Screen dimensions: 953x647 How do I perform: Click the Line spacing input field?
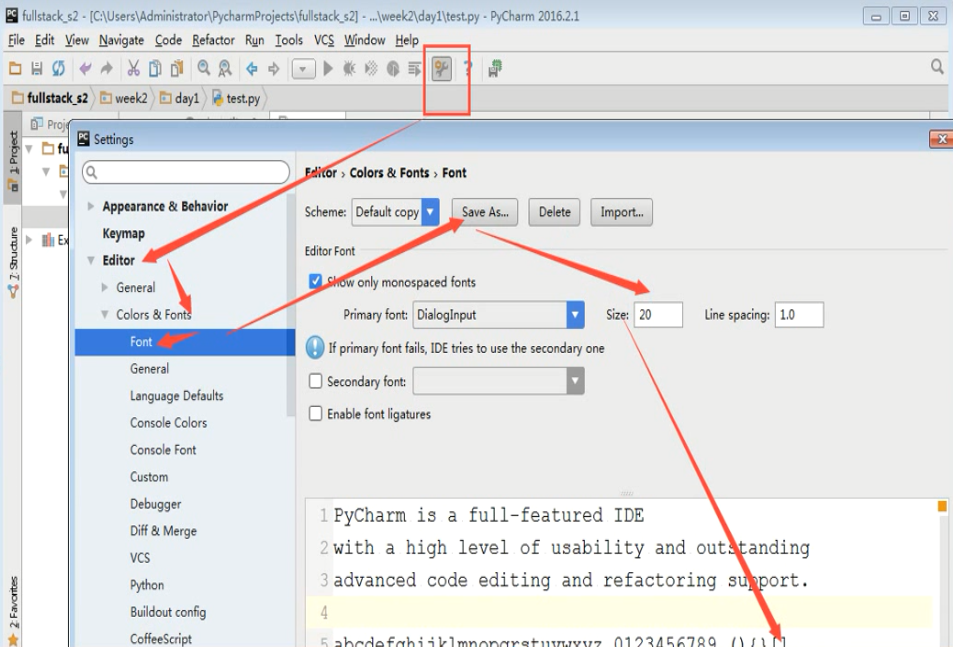[x=799, y=315]
